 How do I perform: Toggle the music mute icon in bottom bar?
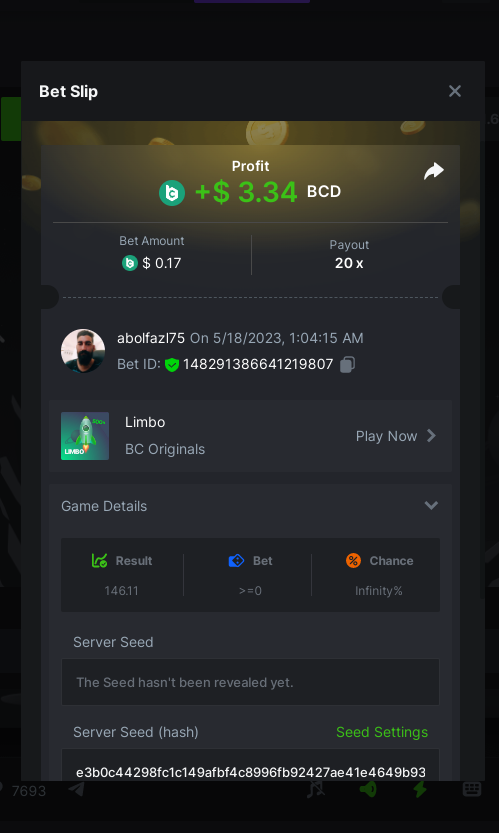[316, 789]
